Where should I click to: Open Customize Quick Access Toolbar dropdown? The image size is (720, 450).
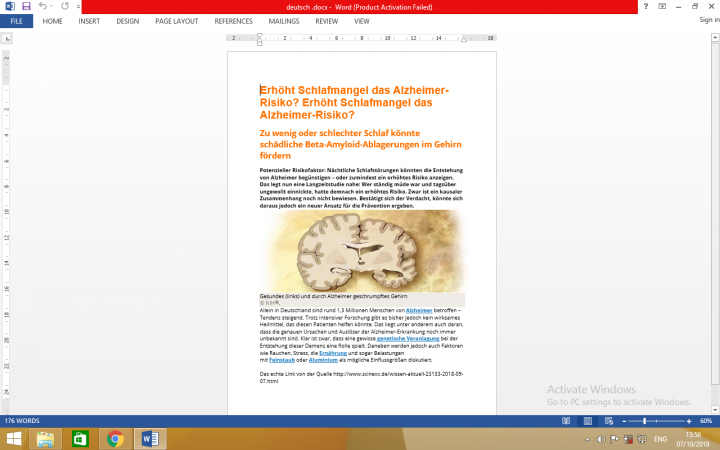click(78, 6)
